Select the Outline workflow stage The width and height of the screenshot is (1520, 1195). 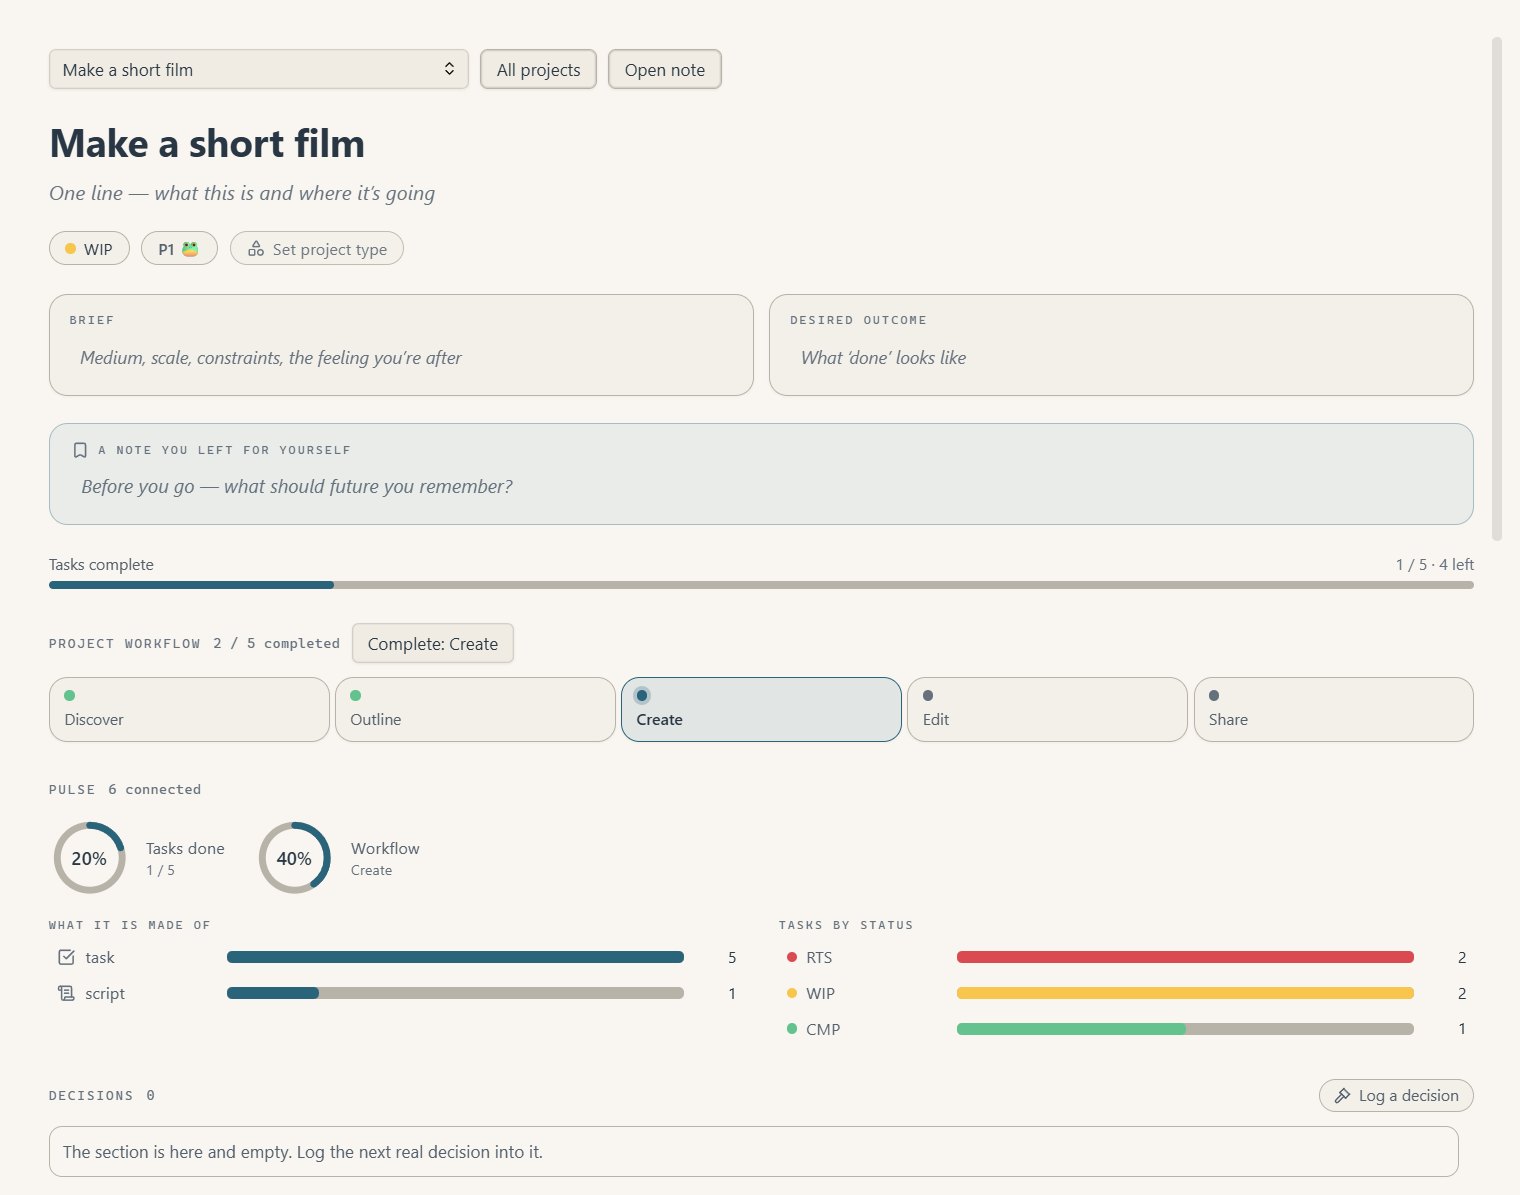475,710
